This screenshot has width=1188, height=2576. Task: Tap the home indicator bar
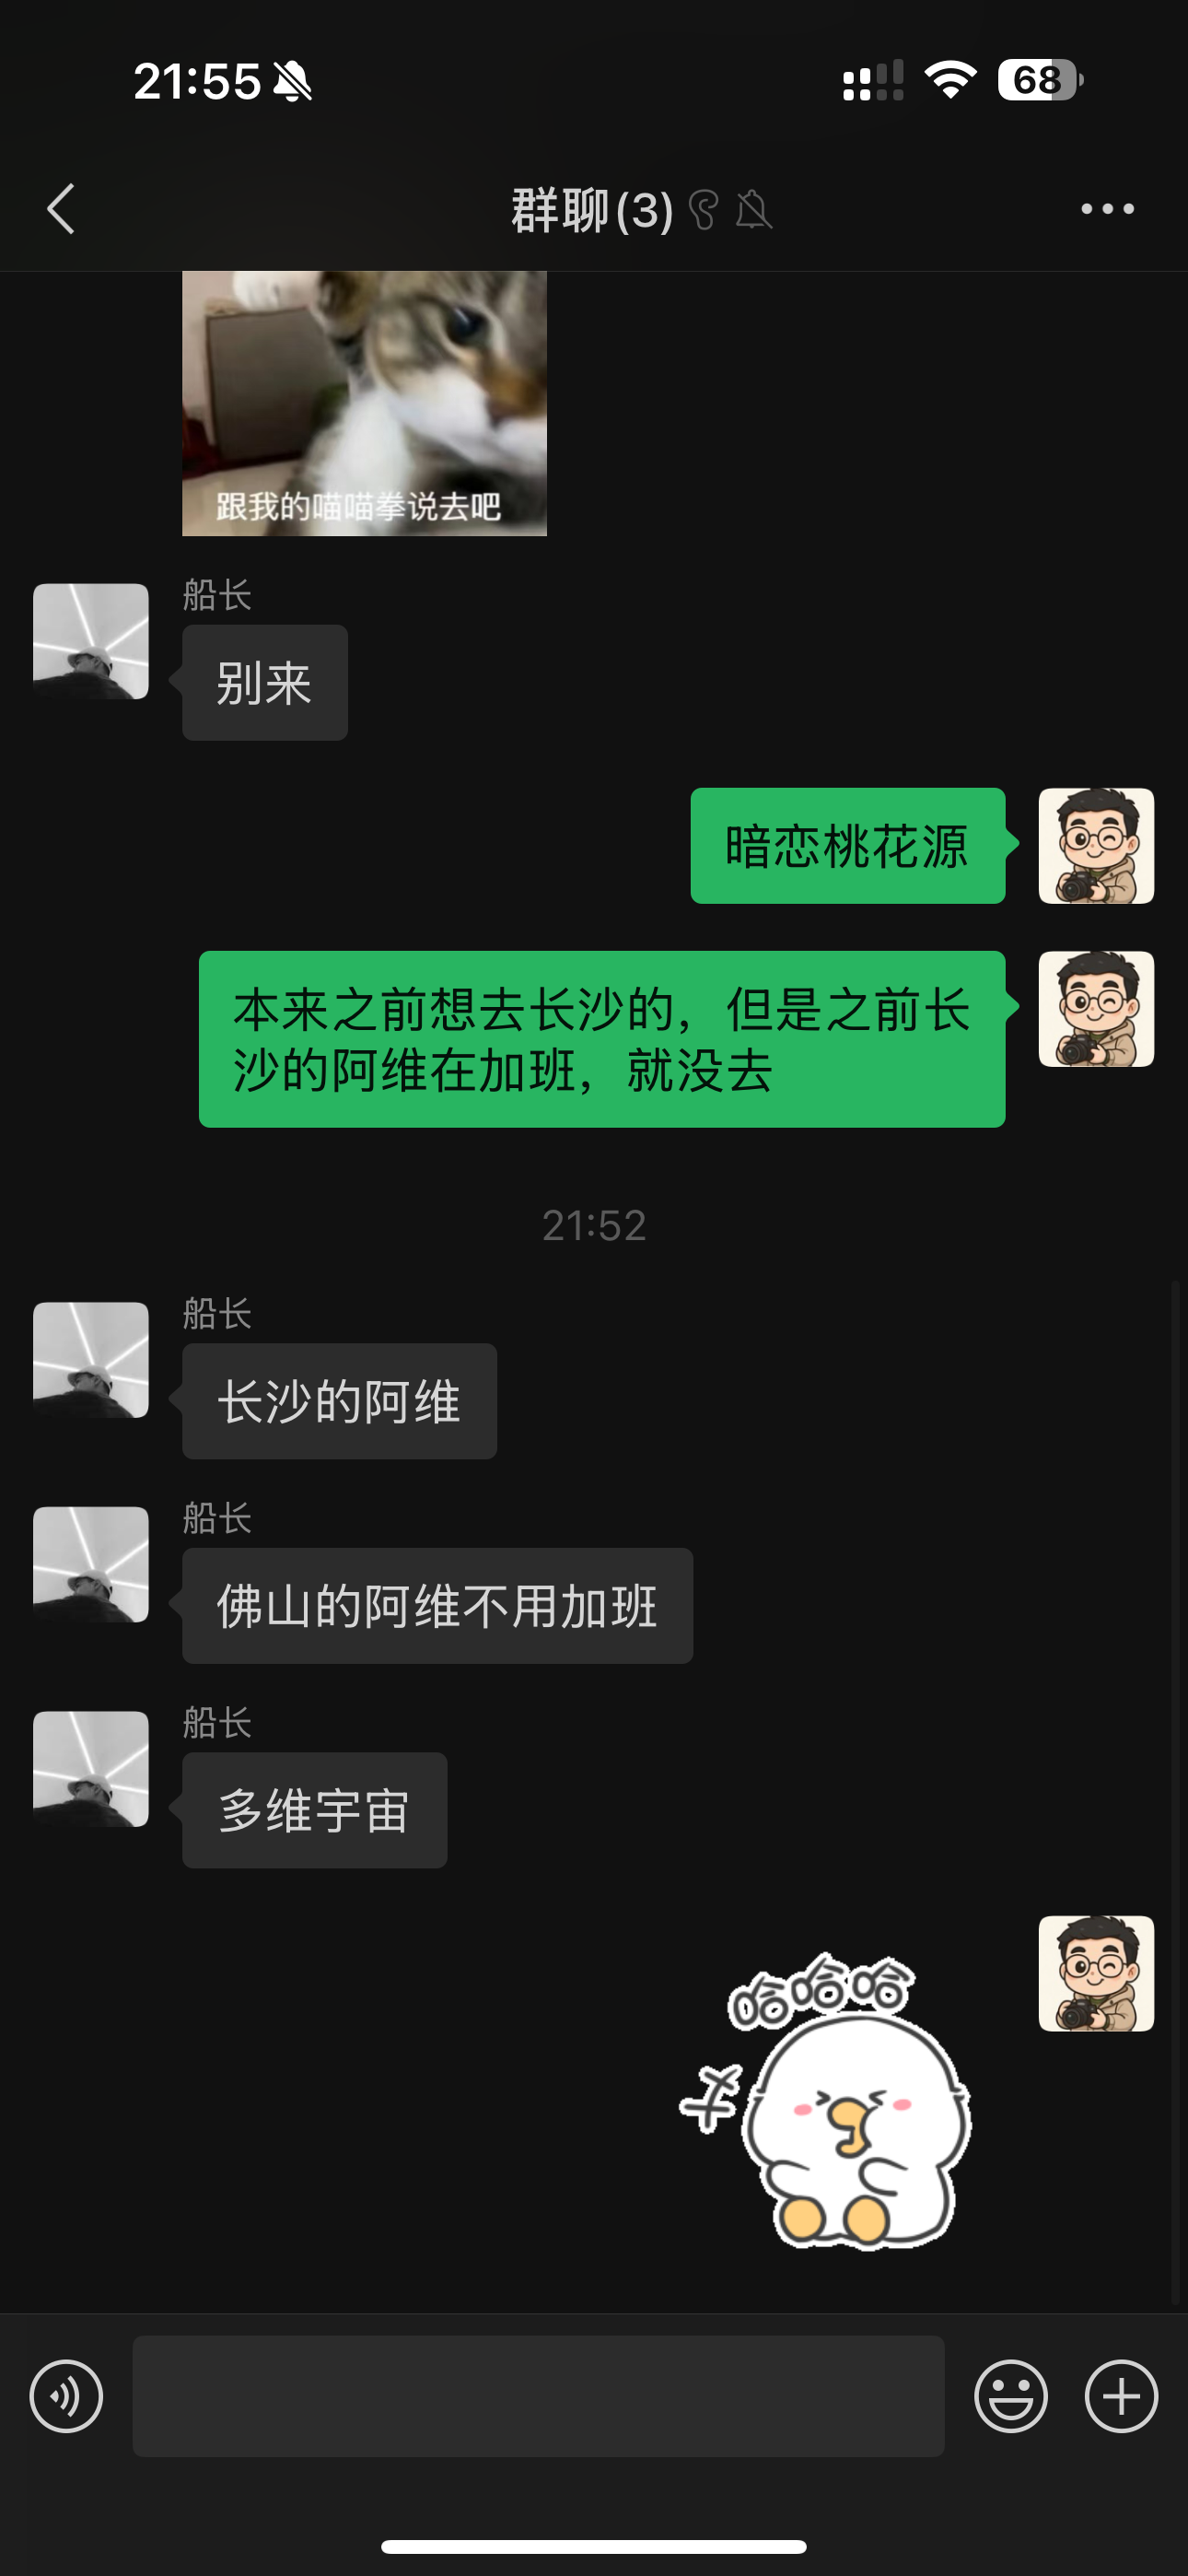[594, 2546]
